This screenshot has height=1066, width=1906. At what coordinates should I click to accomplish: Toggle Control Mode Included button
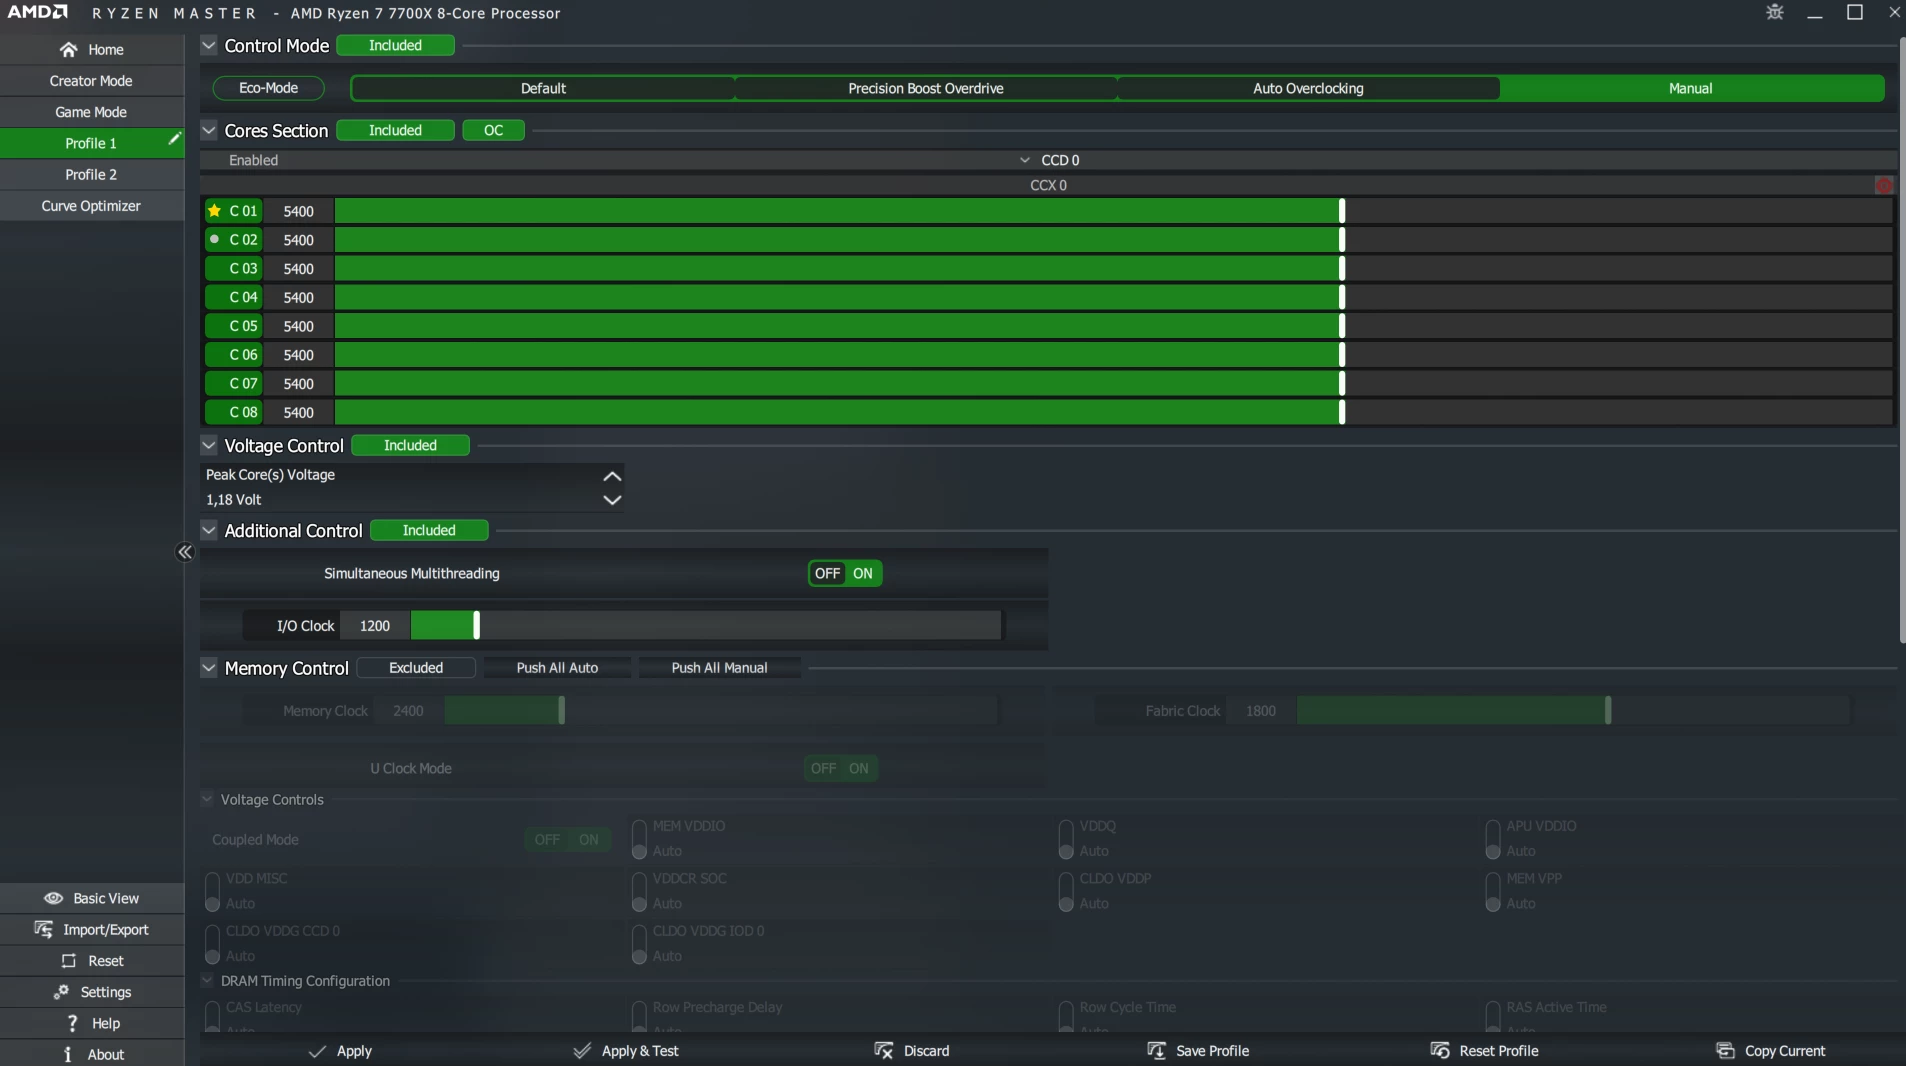click(395, 45)
